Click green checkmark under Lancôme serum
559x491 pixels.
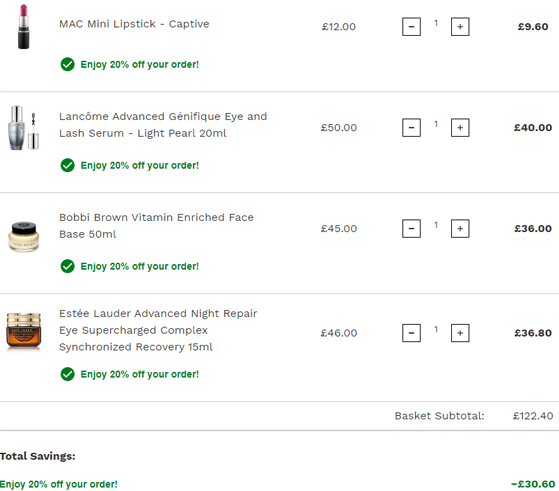point(67,165)
